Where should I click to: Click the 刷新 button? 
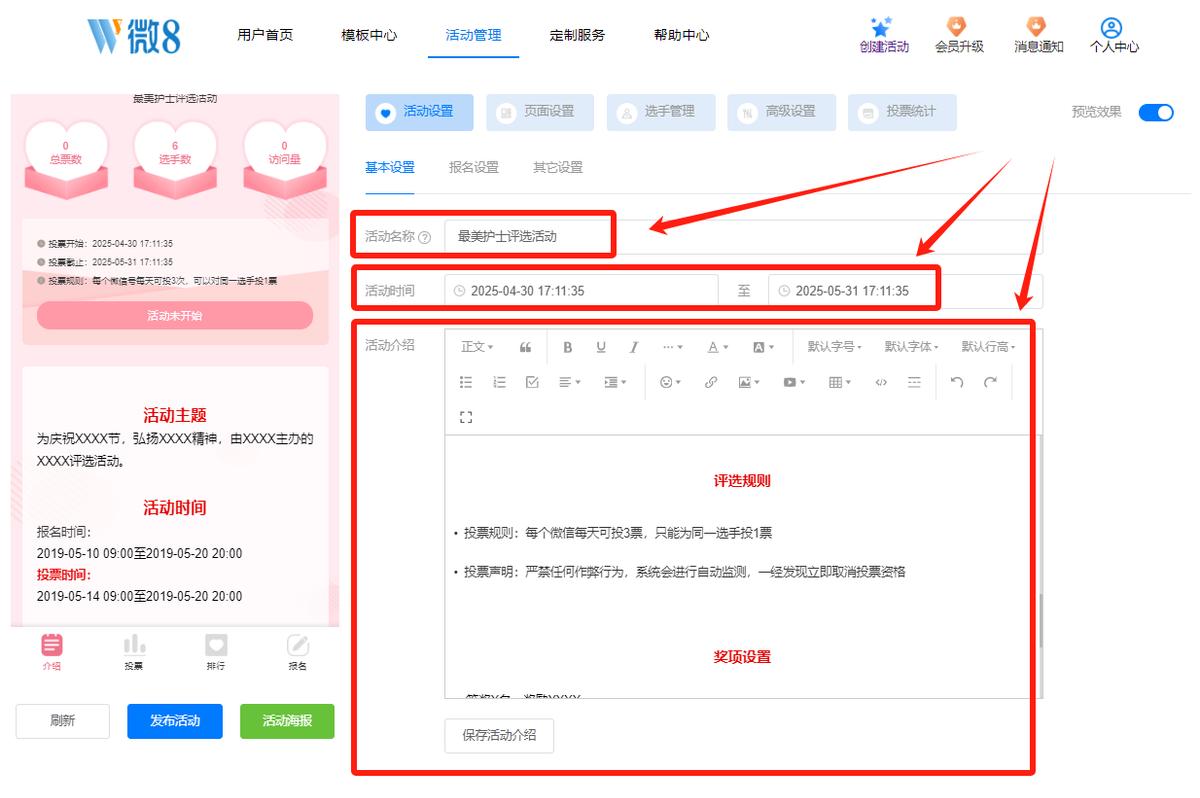pos(62,721)
